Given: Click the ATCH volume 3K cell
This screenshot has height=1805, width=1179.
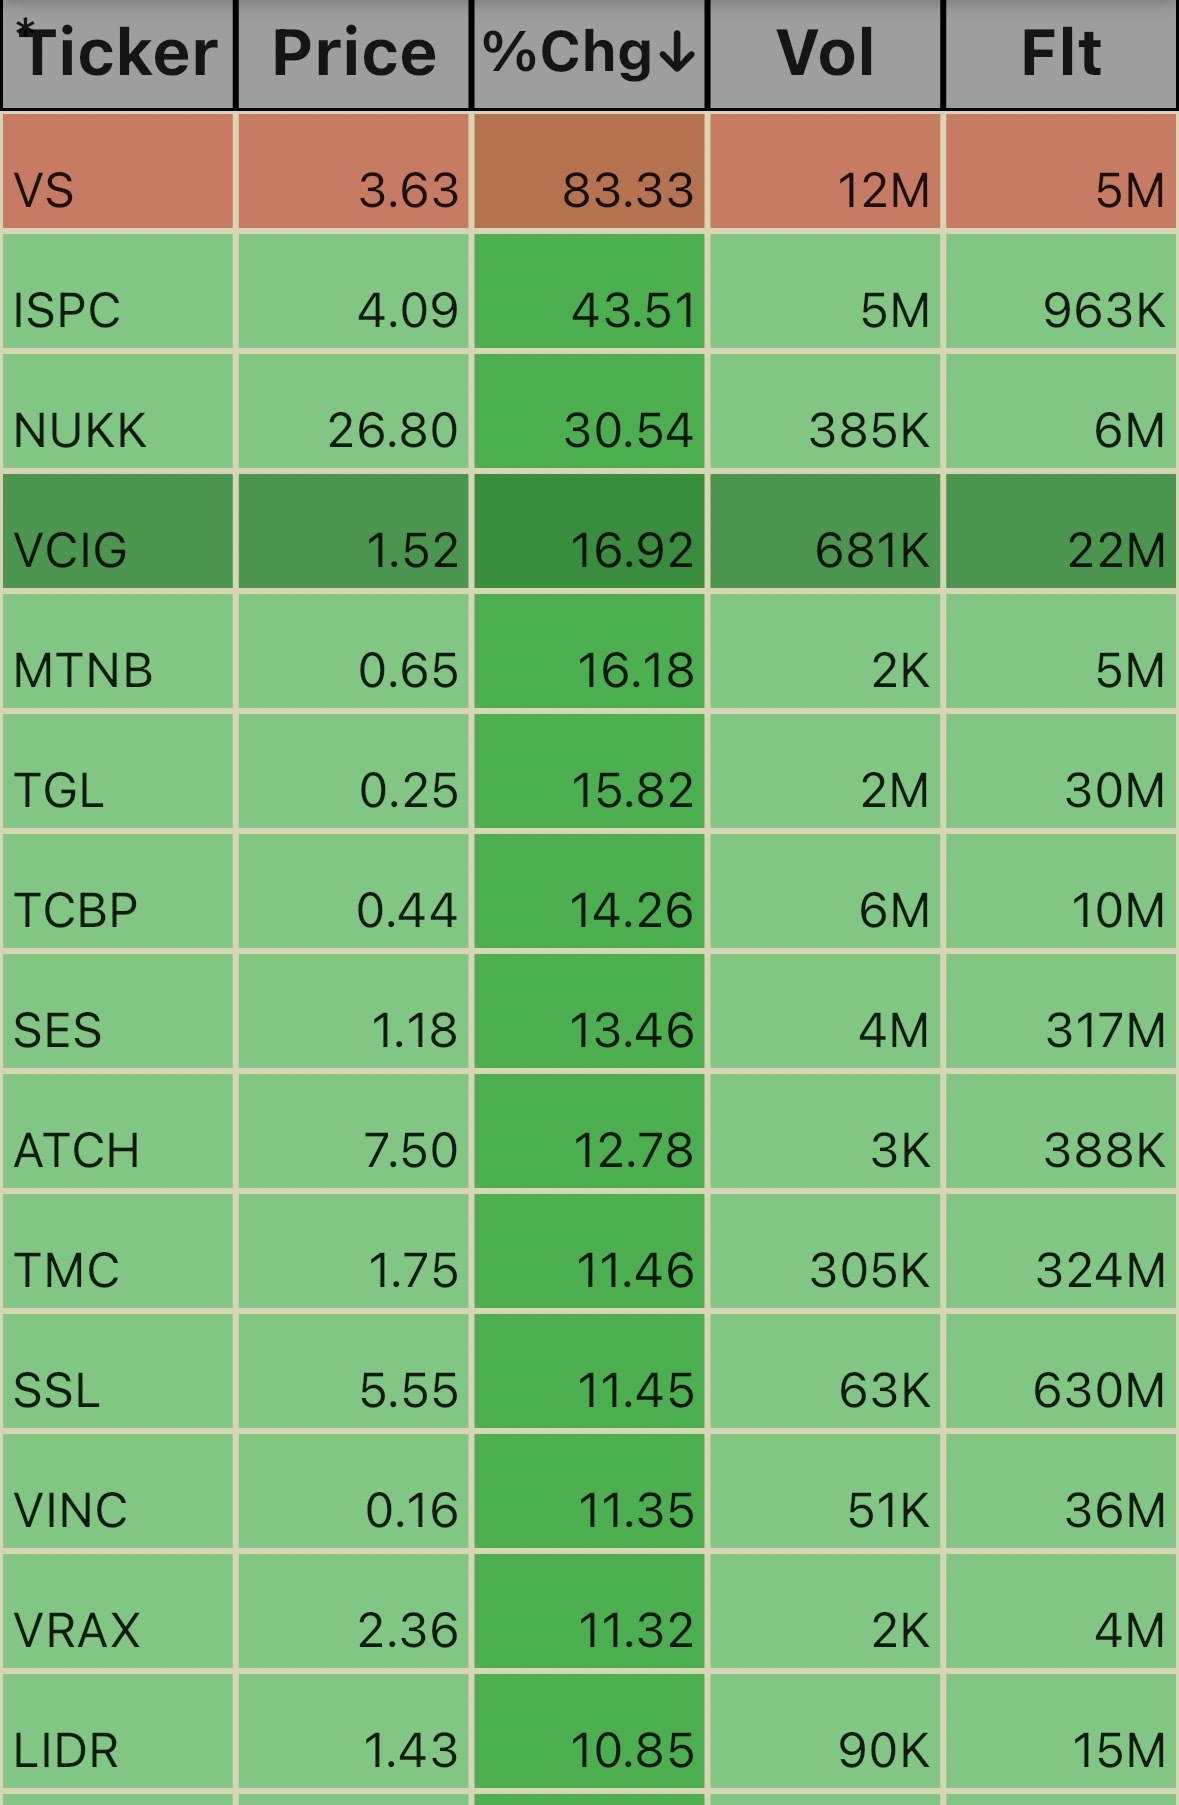Looking at the screenshot, I should point(900,1150).
